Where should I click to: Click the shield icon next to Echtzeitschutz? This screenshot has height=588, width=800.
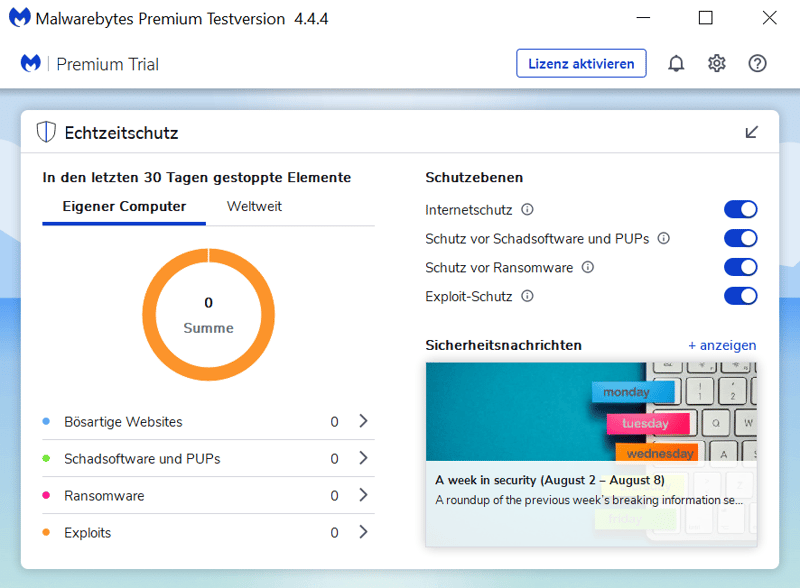pos(46,132)
